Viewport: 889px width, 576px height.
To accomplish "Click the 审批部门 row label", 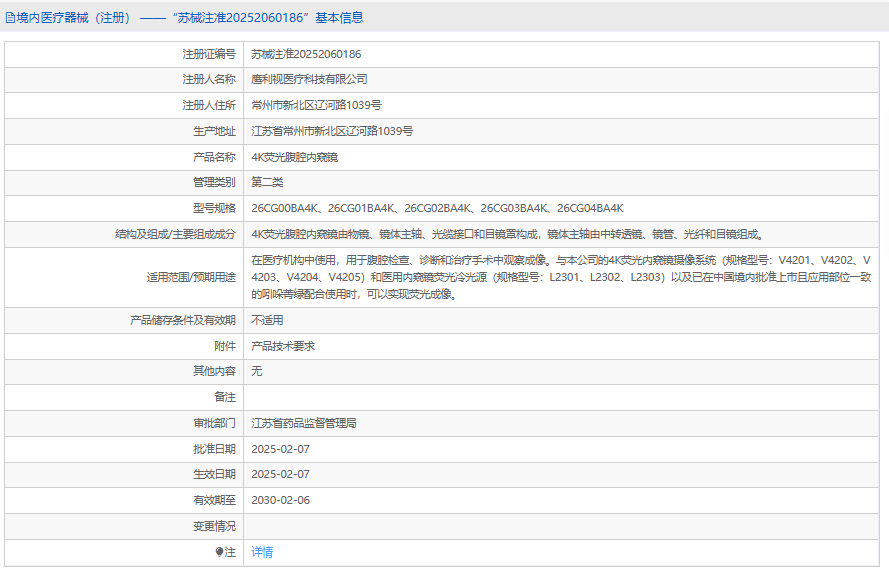I will (214, 423).
